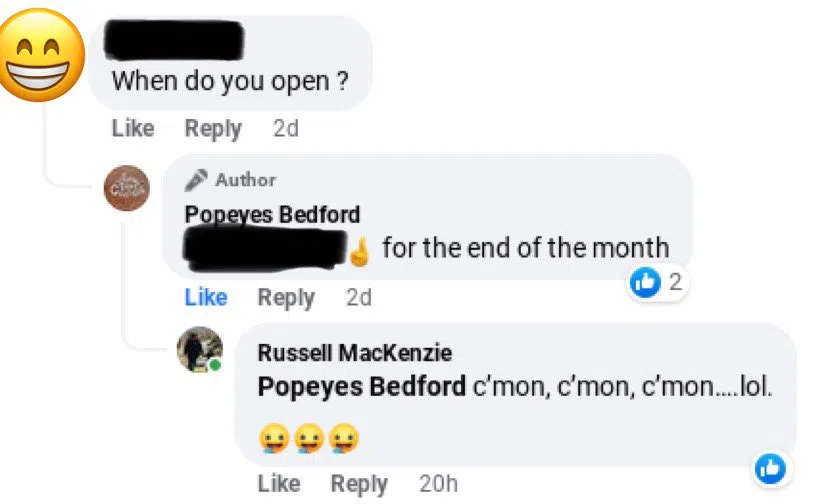The height and width of the screenshot is (504, 828).
Task: Open the Russell MacKenzie profile name link
Action: (355, 353)
